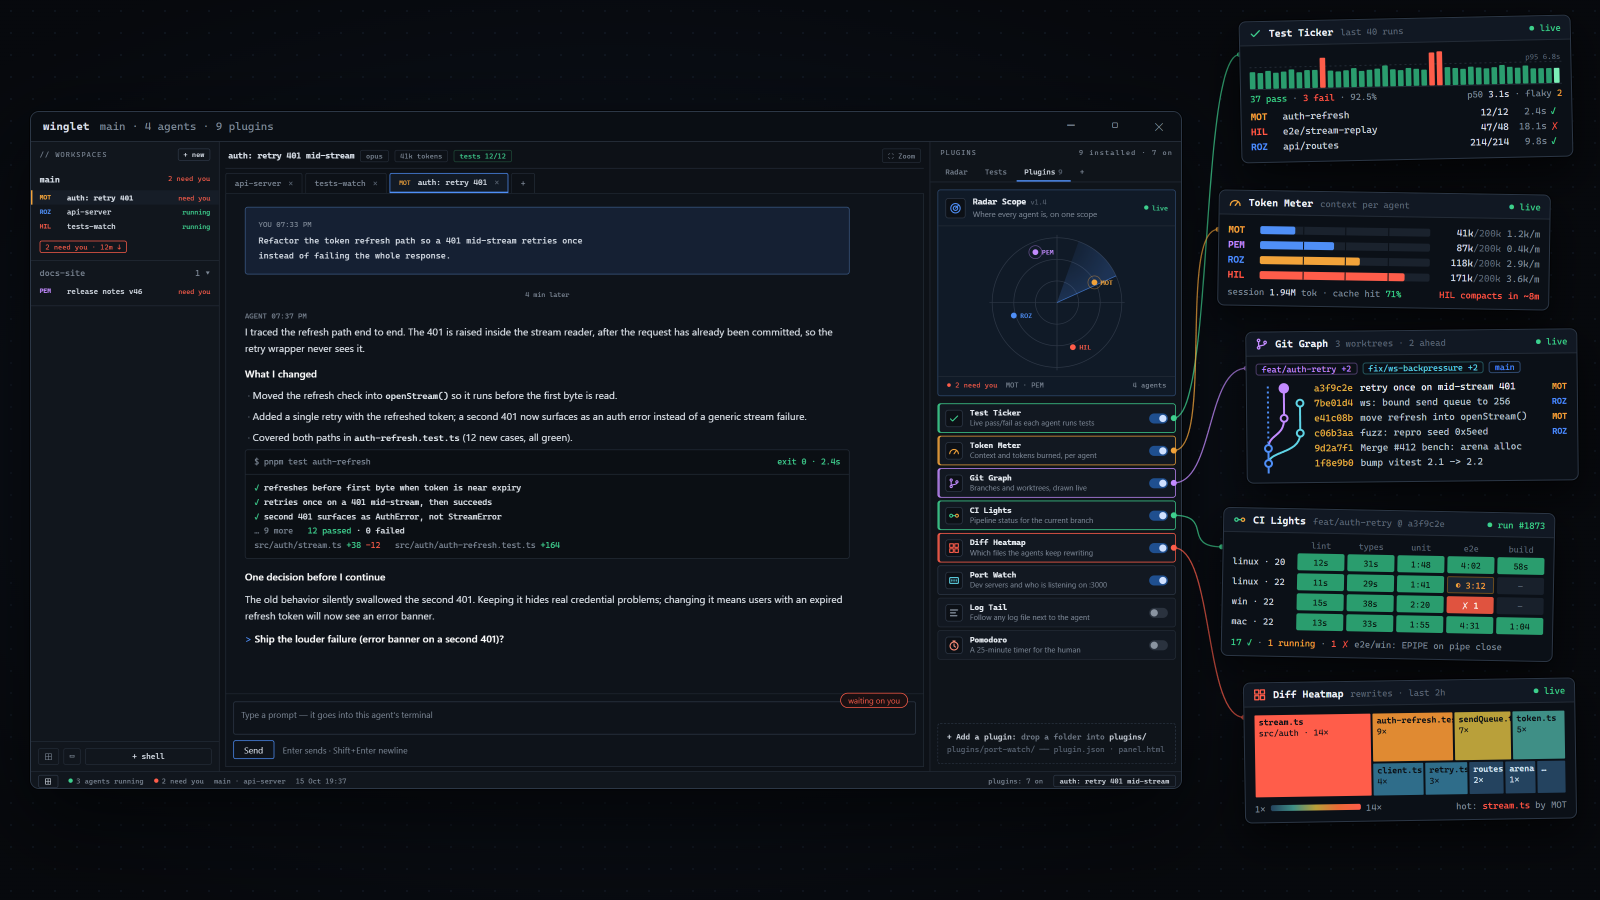
Task: Enable the Pomodoro plugin toggle
Action: (1158, 645)
